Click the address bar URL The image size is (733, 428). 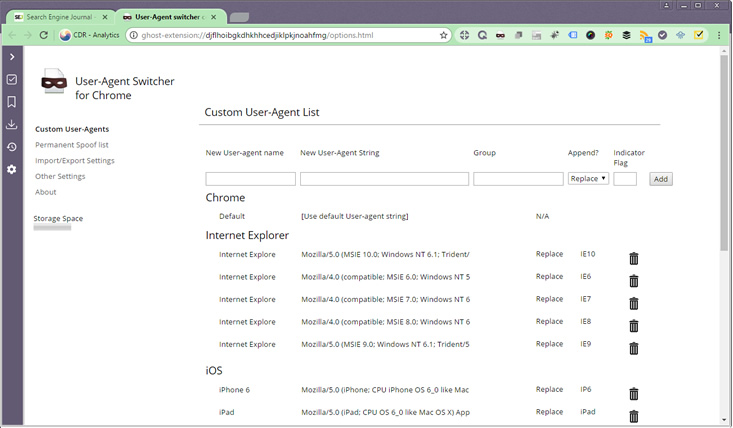pos(257,35)
